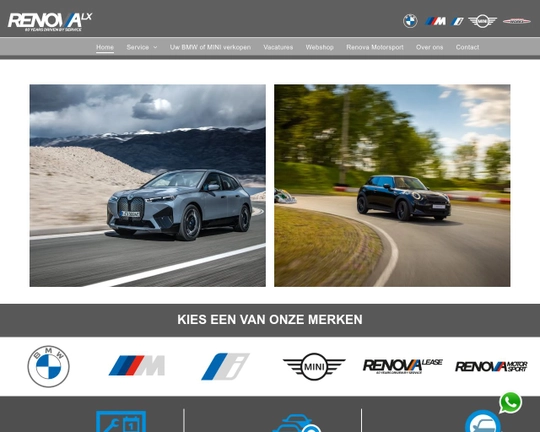The width and height of the screenshot is (540, 432).
Task: Click the circular car icon at bottom right
Action: coord(483,421)
